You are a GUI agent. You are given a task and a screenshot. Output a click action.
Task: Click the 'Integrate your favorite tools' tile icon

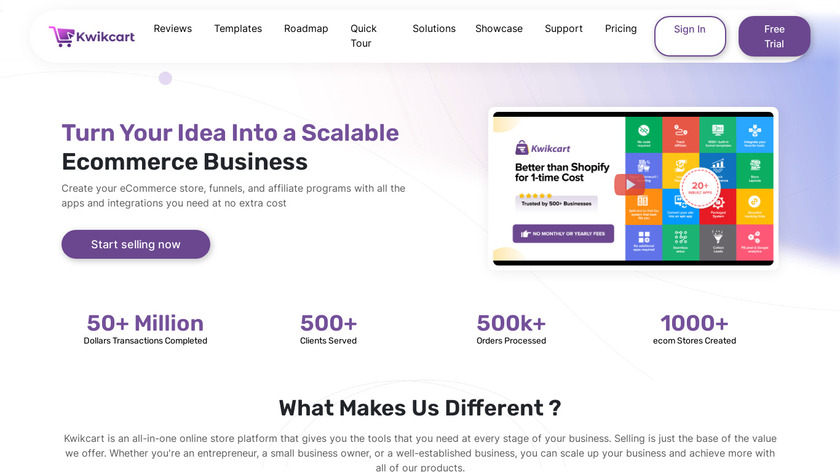tap(753, 131)
